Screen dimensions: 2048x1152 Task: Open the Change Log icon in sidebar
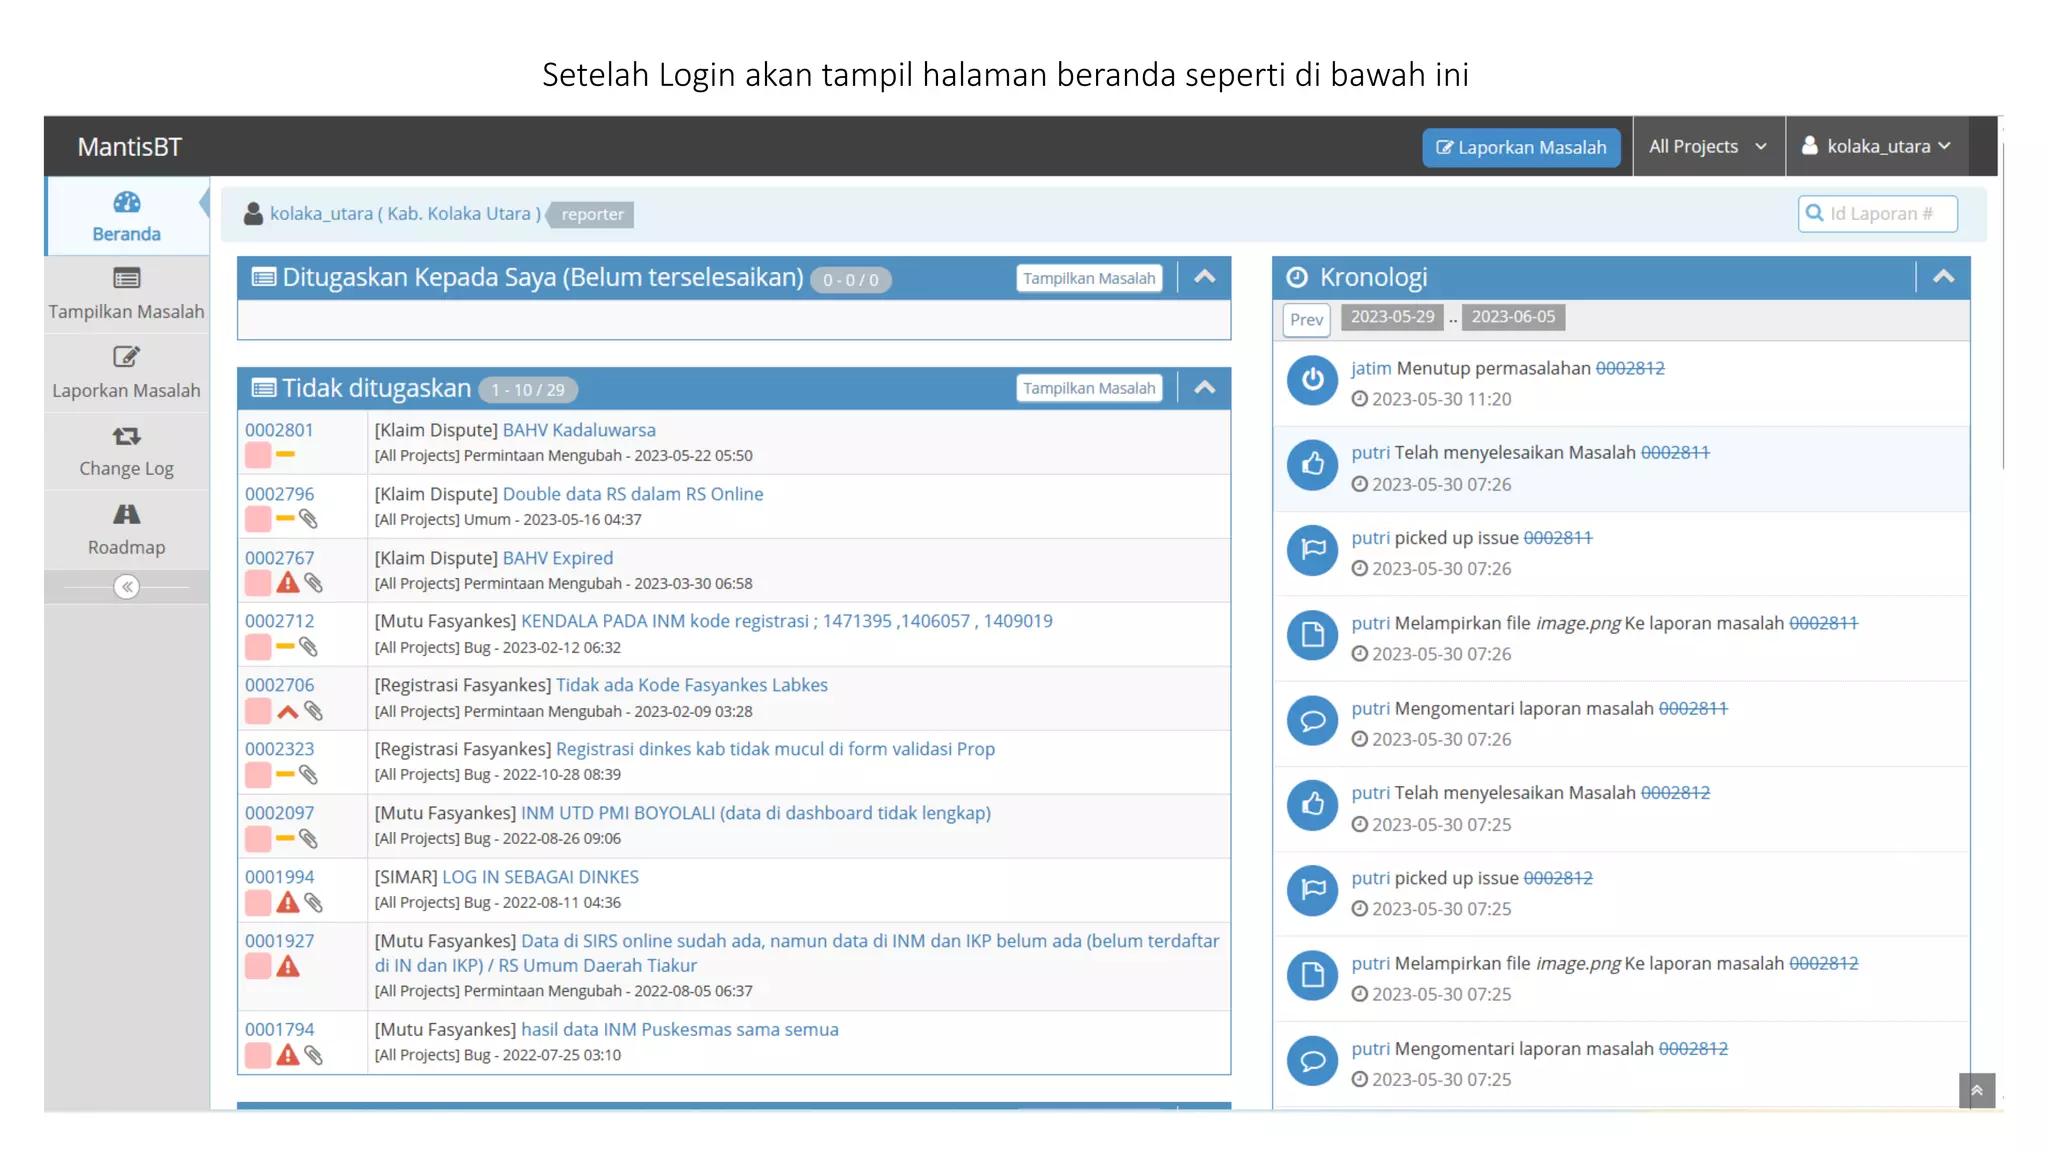pyautogui.click(x=127, y=436)
